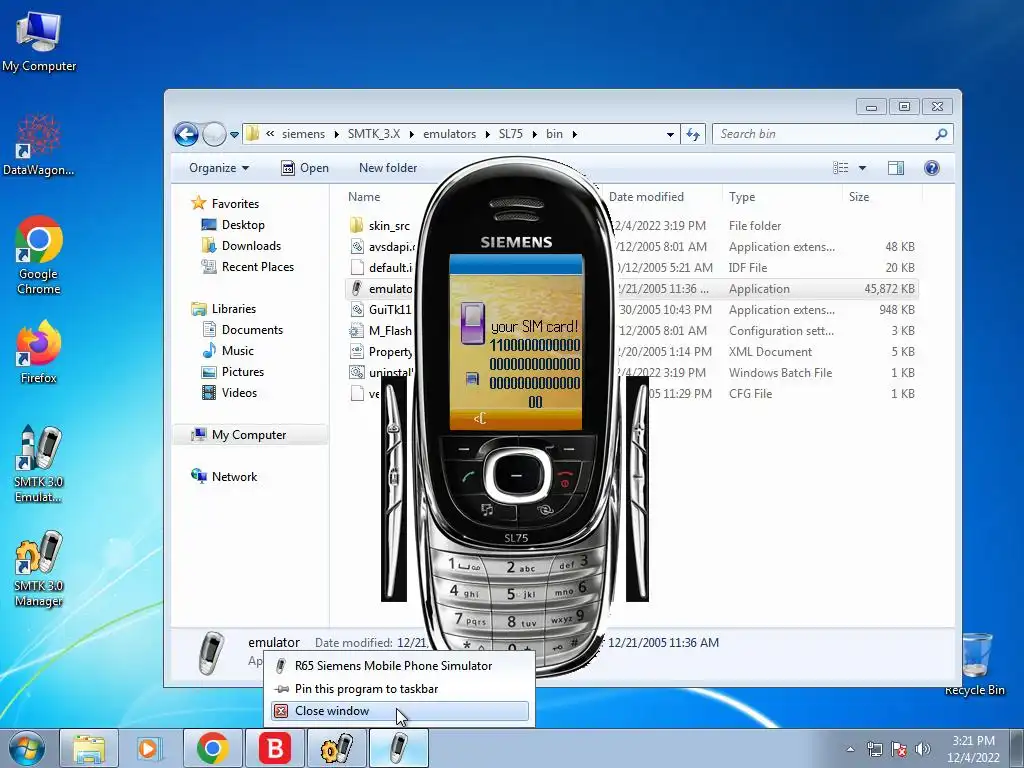The image size is (1024, 768).
Task: Switch to the SMTK Manager taskbar icon
Action: [337, 748]
